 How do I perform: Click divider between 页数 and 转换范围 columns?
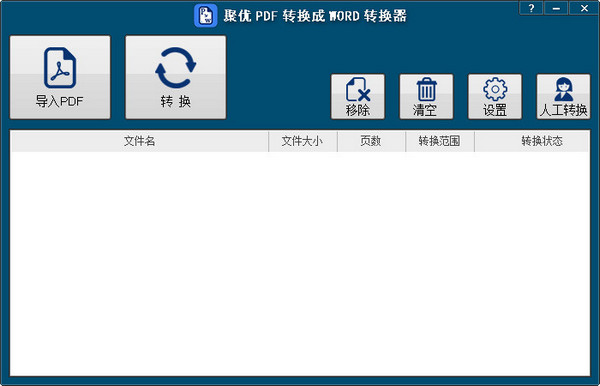(x=406, y=141)
